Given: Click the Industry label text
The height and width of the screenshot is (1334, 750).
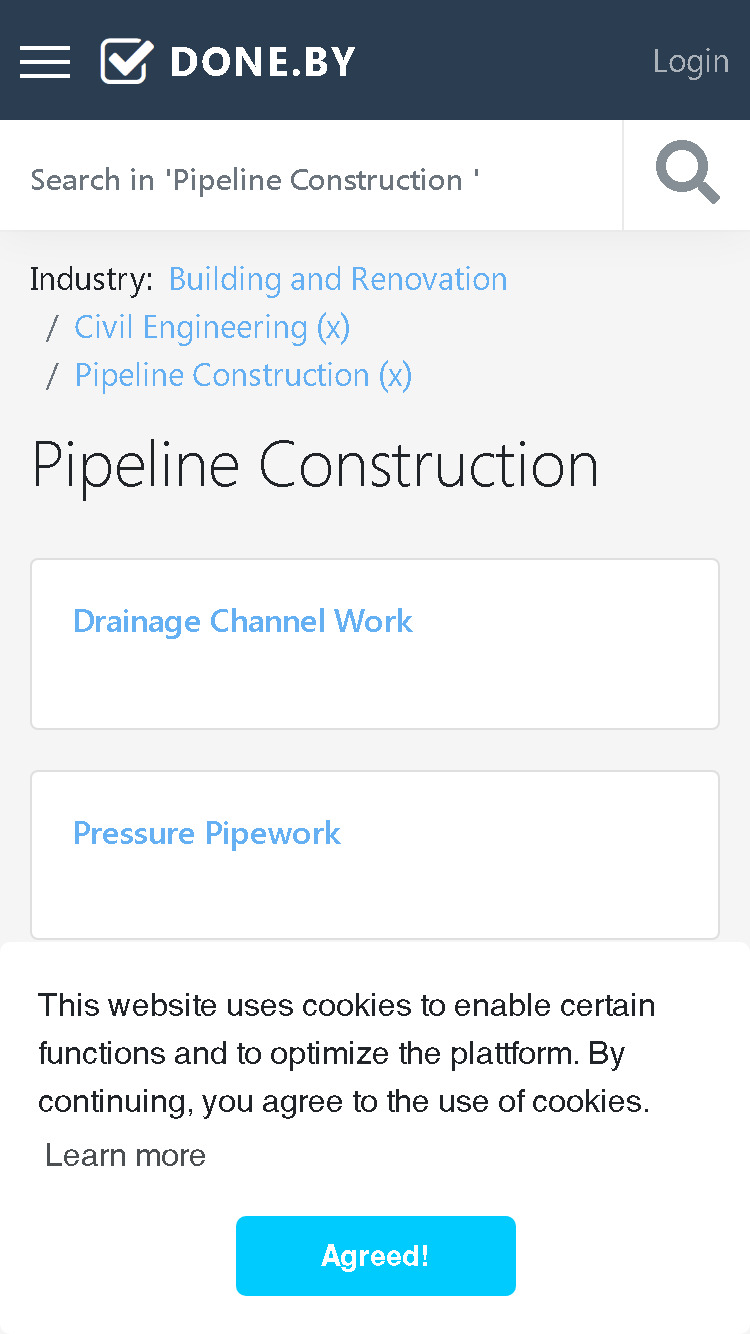Looking at the screenshot, I should pos(92,279).
